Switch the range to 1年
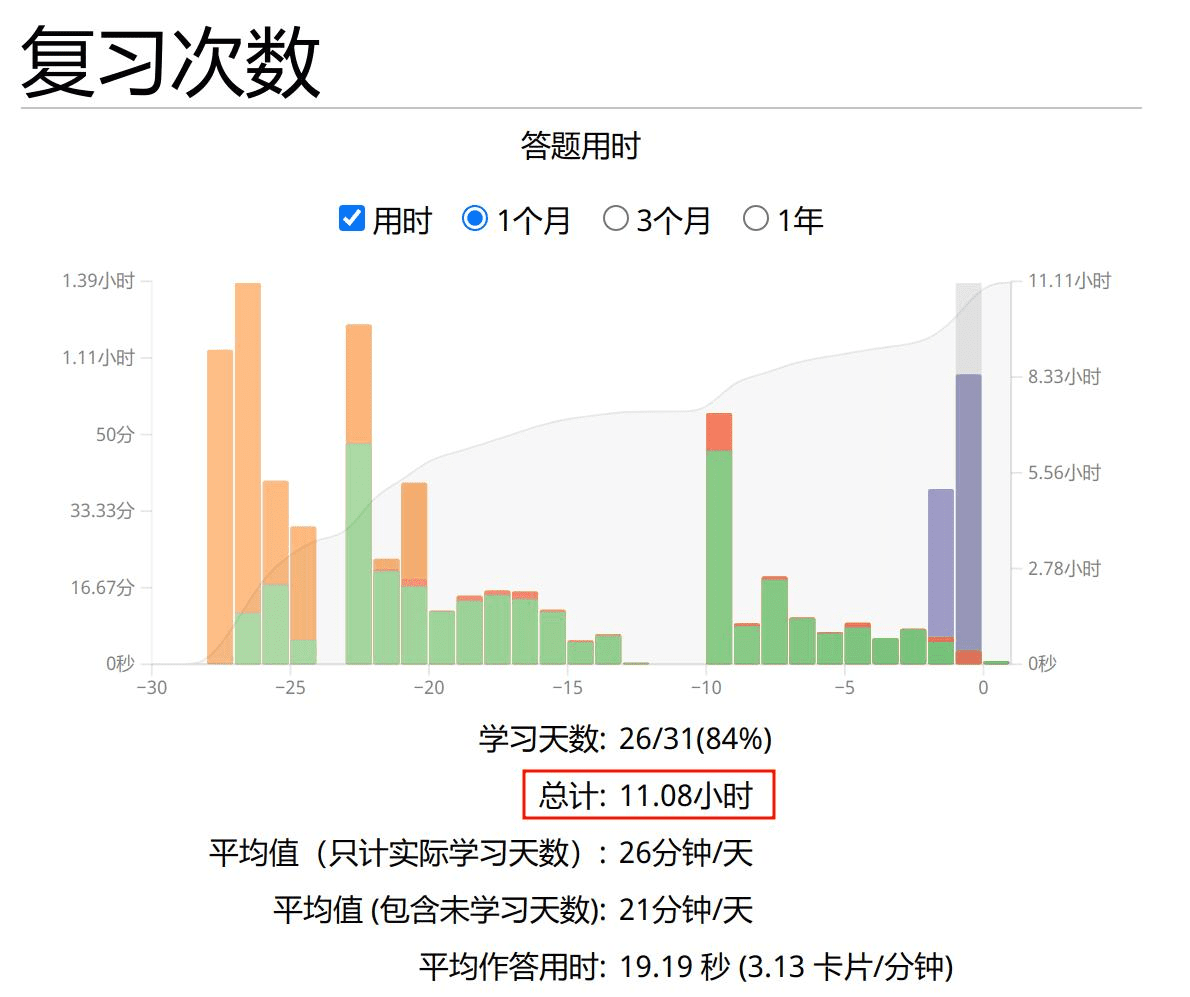The image size is (1190, 997). pyautogui.click(x=756, y=219)
